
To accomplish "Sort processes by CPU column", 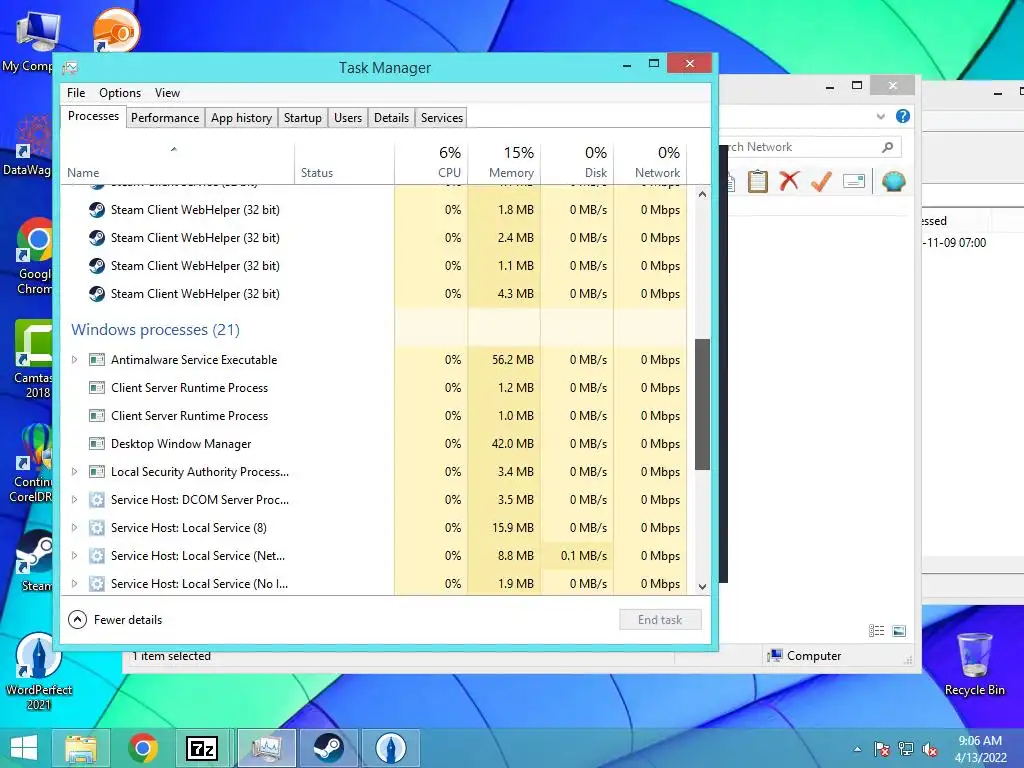I will pyautogui.click(x=431, y=162).
